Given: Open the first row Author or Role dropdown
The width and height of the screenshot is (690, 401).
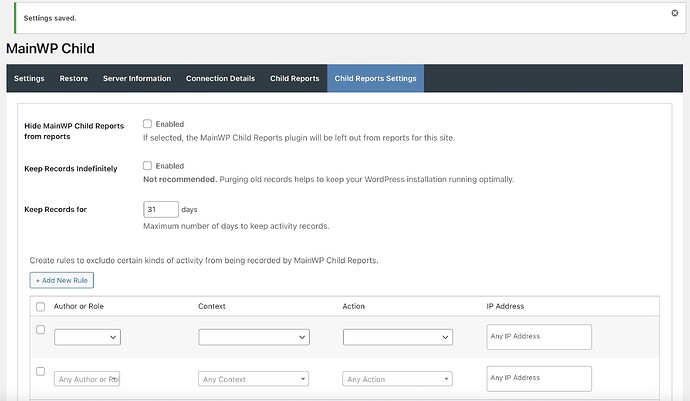Looking at the screenshot, I should [87, 337].
